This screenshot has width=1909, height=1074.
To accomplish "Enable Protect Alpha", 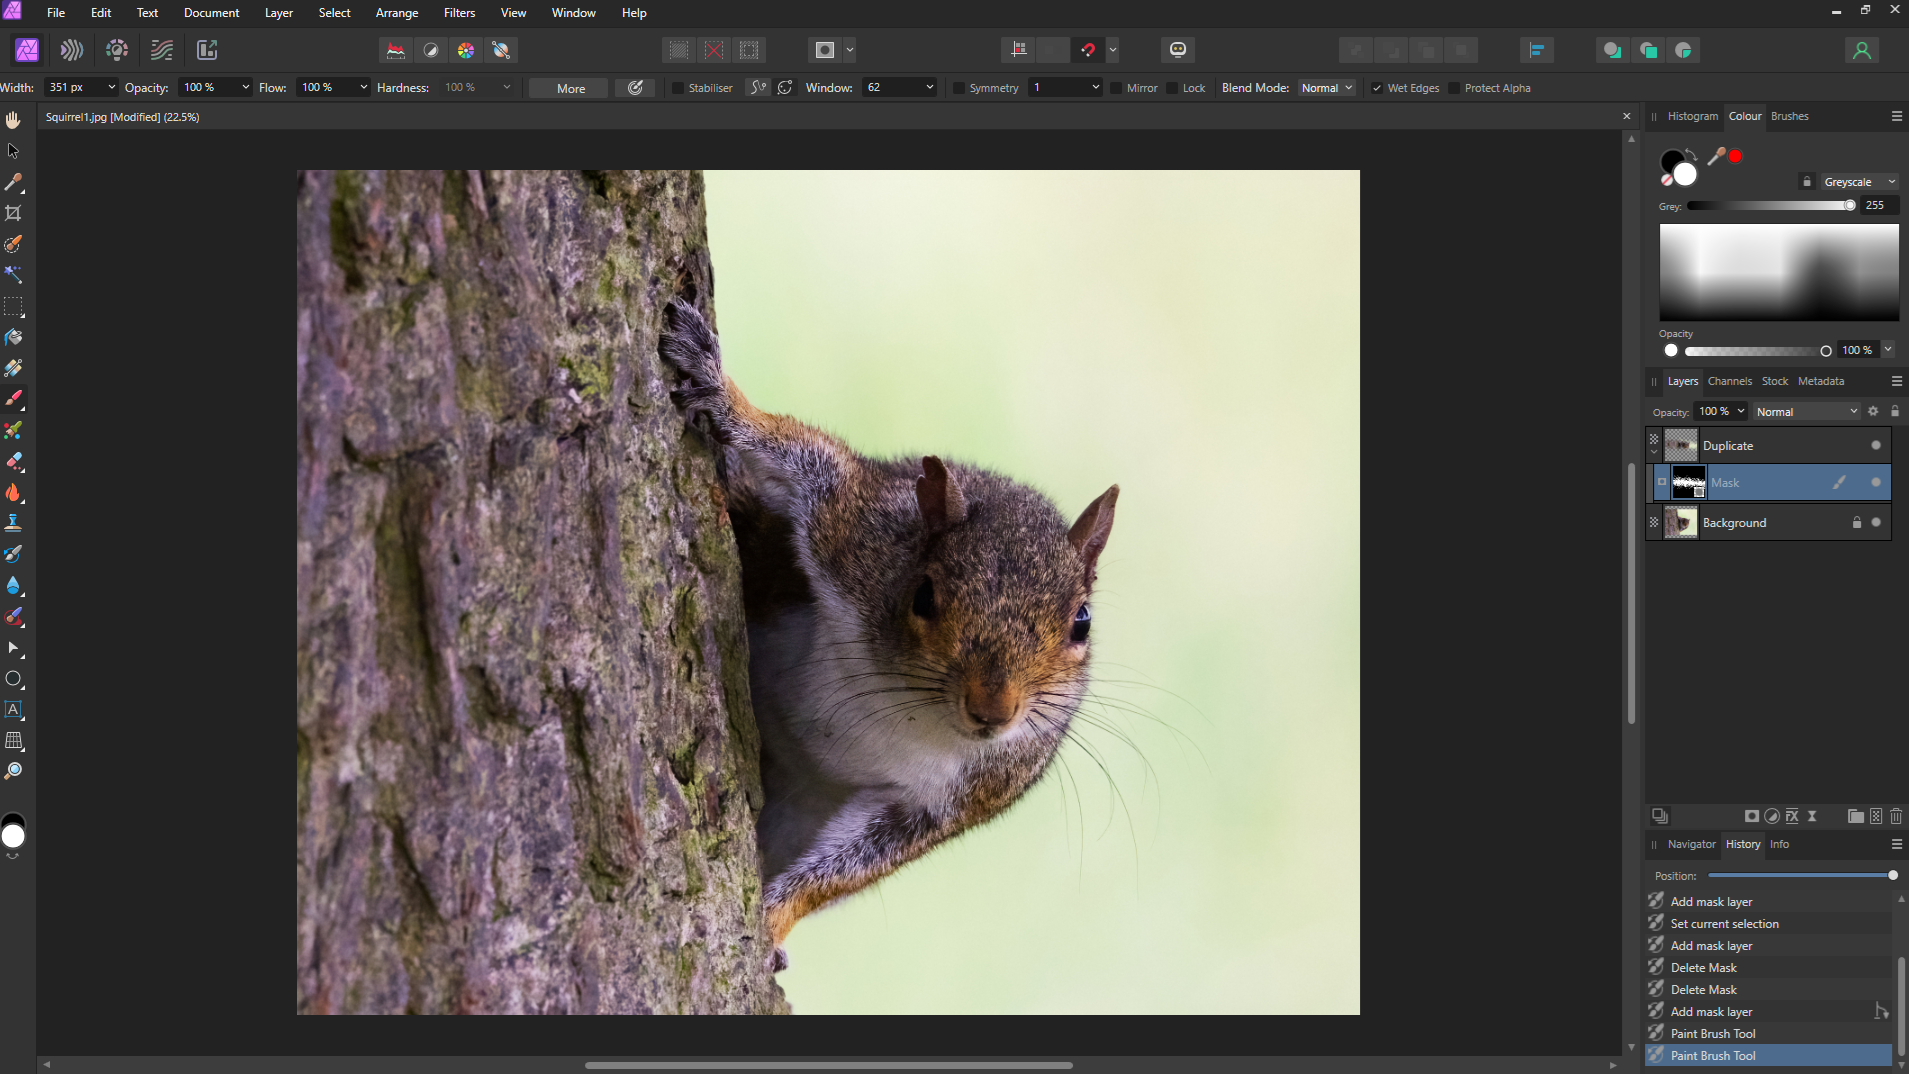I will [x=1455, y=88].
